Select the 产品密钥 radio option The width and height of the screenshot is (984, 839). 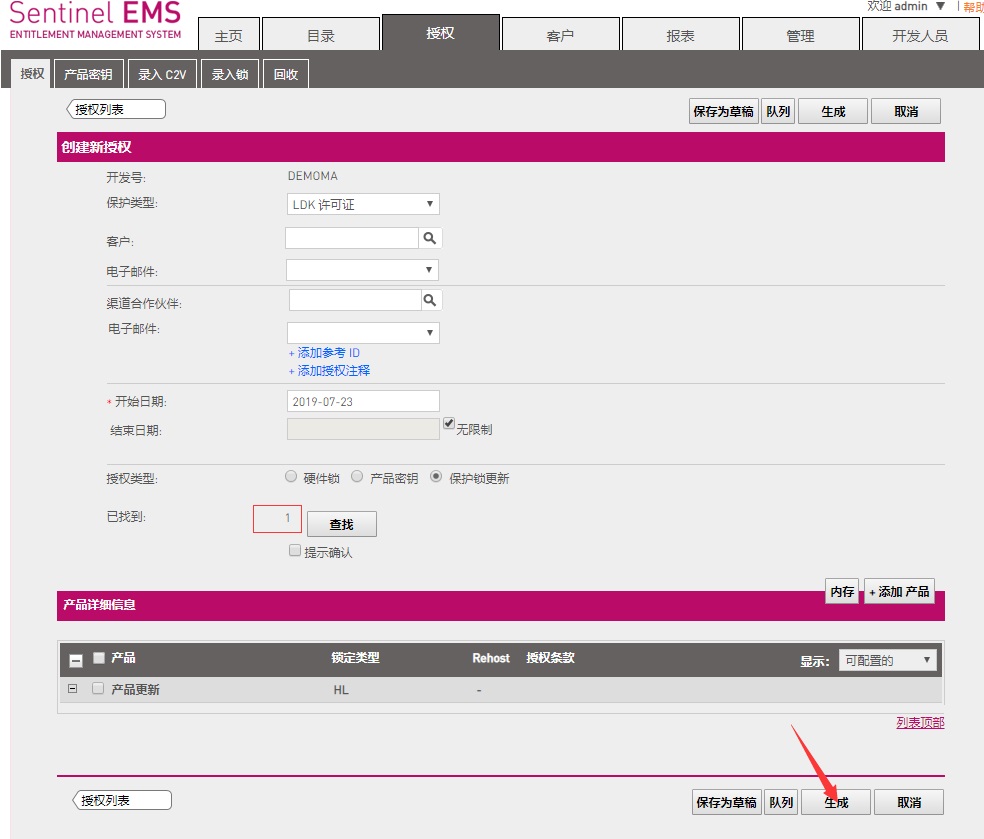click(357, 477)
